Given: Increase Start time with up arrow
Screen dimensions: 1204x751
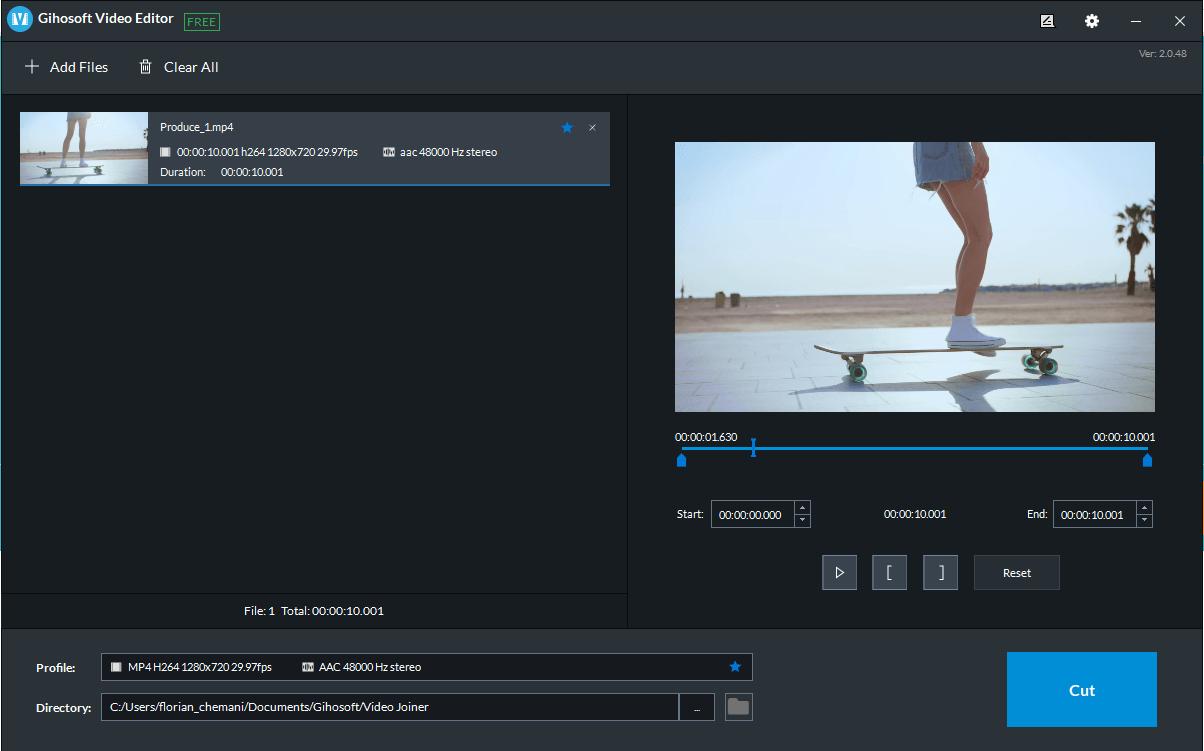Looking at the screenshot, I should tap(802, 508).
